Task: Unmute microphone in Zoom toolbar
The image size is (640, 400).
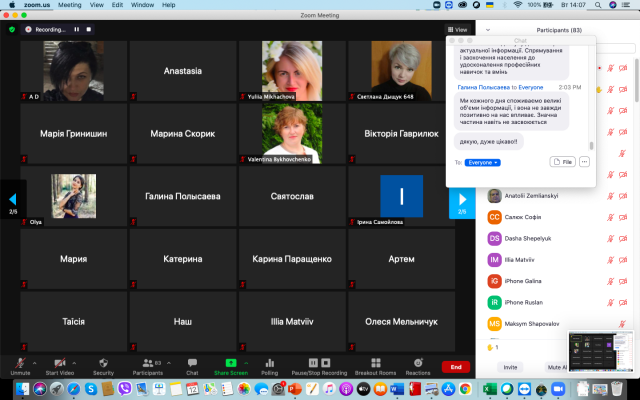Action: click(20, 366)
